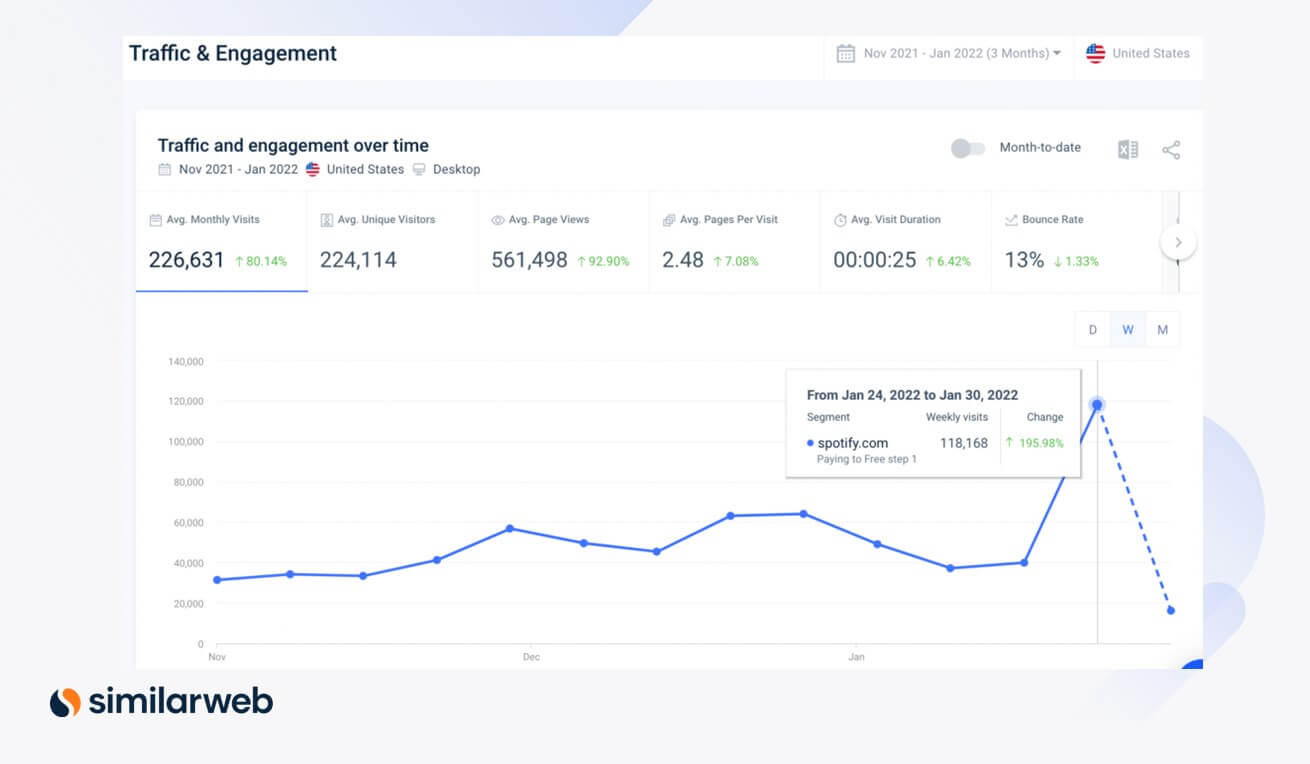
Task: Click the Avg. Pages Per Visit icon
Action: [x=668, y=220]
